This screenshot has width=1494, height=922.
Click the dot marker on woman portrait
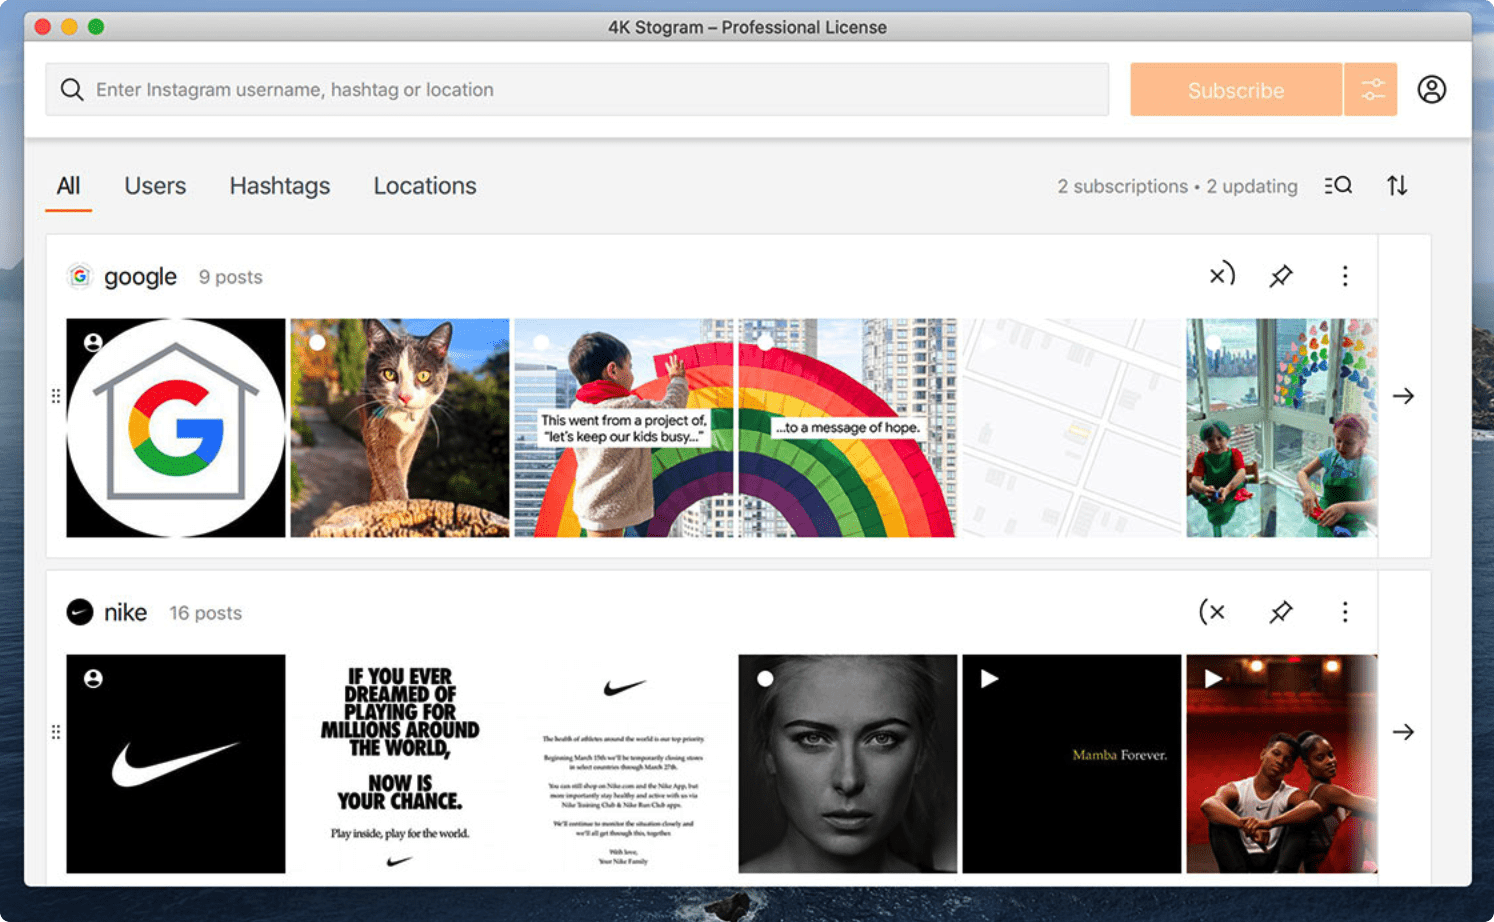[765, 678]
